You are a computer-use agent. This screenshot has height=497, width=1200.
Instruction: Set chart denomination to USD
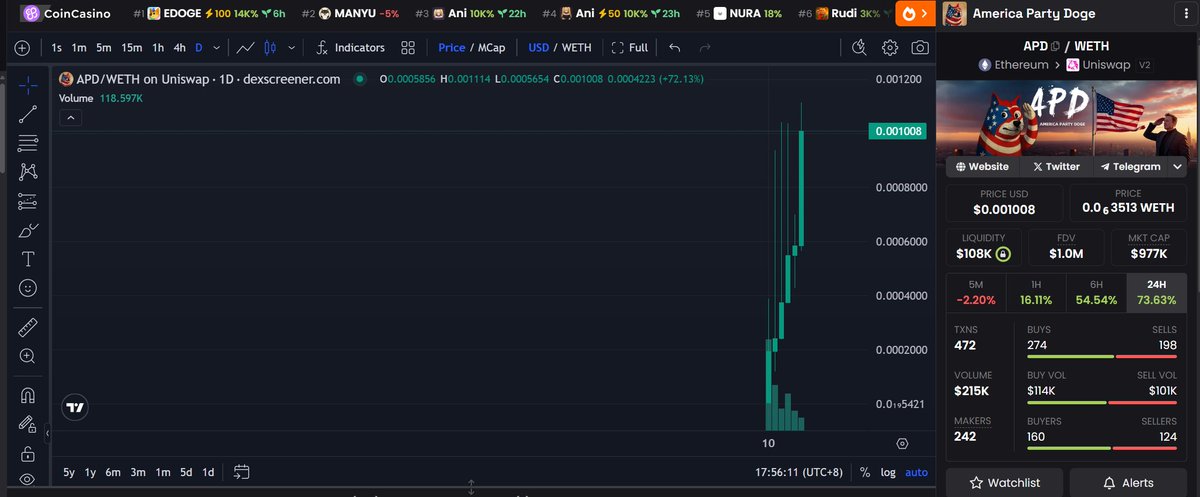point(539,47)
